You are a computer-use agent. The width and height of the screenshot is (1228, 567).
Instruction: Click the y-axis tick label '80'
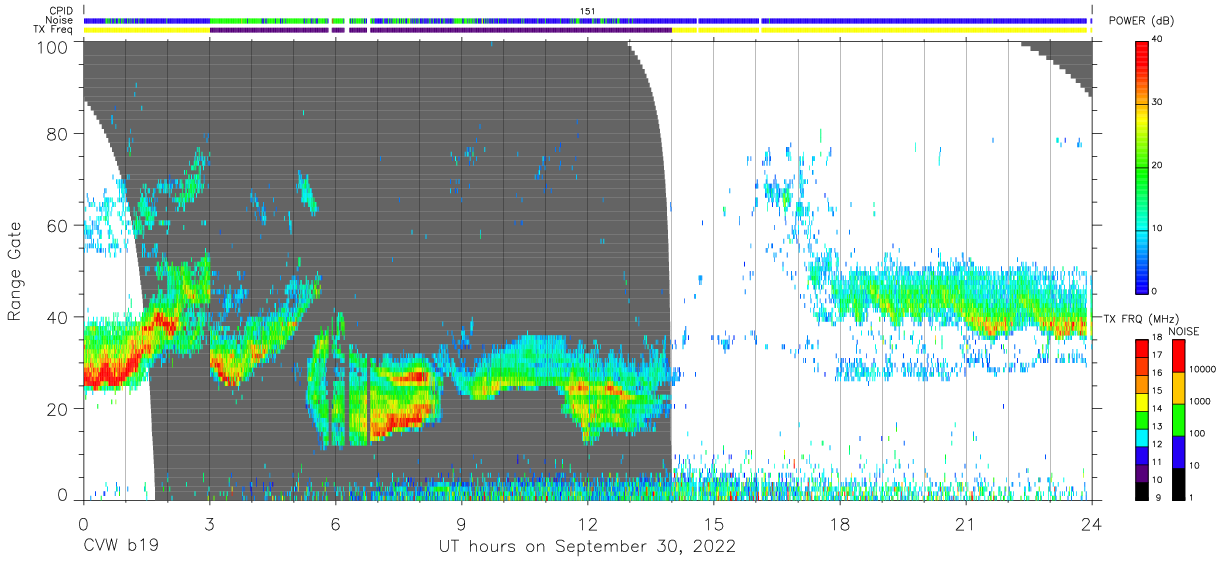click(x=58, y=133)
